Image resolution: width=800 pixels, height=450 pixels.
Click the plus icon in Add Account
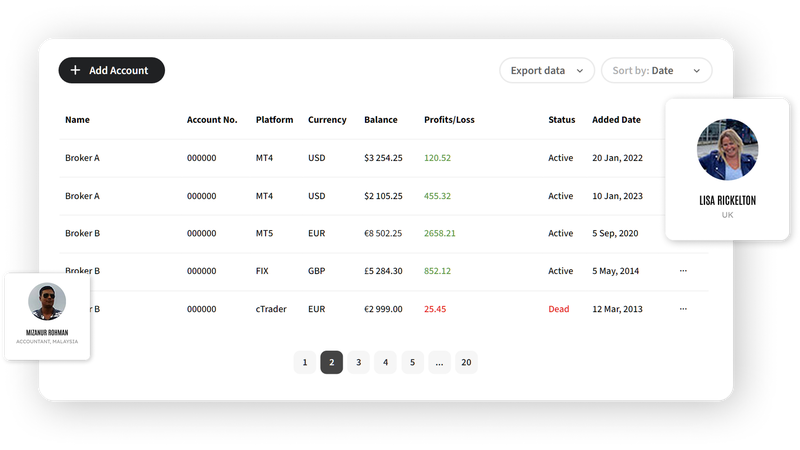[x=75, y=71]
